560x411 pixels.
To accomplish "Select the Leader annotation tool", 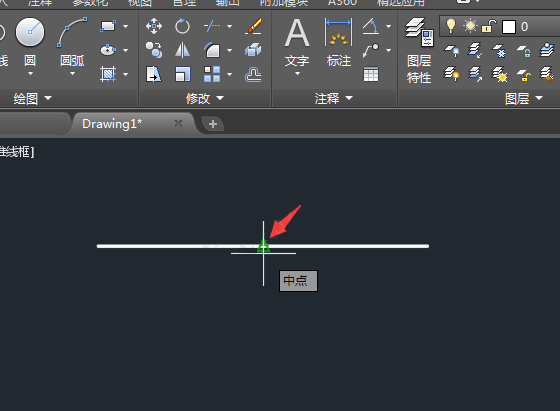I will click(371, 50).
